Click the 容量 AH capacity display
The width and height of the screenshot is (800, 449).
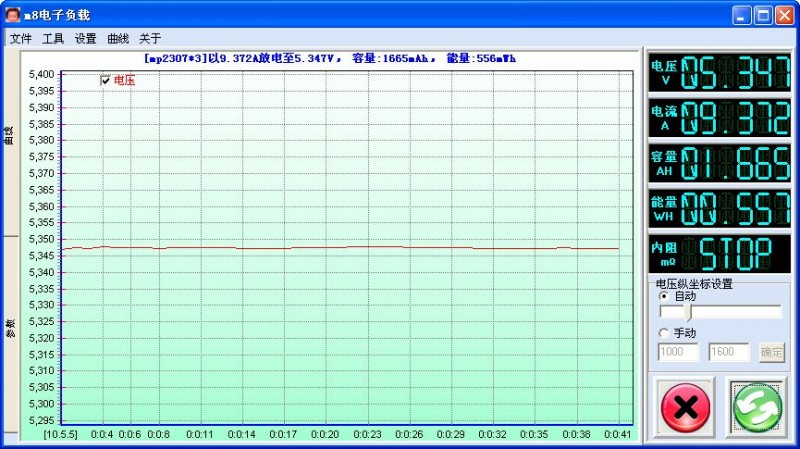click(x=719, y=163)
